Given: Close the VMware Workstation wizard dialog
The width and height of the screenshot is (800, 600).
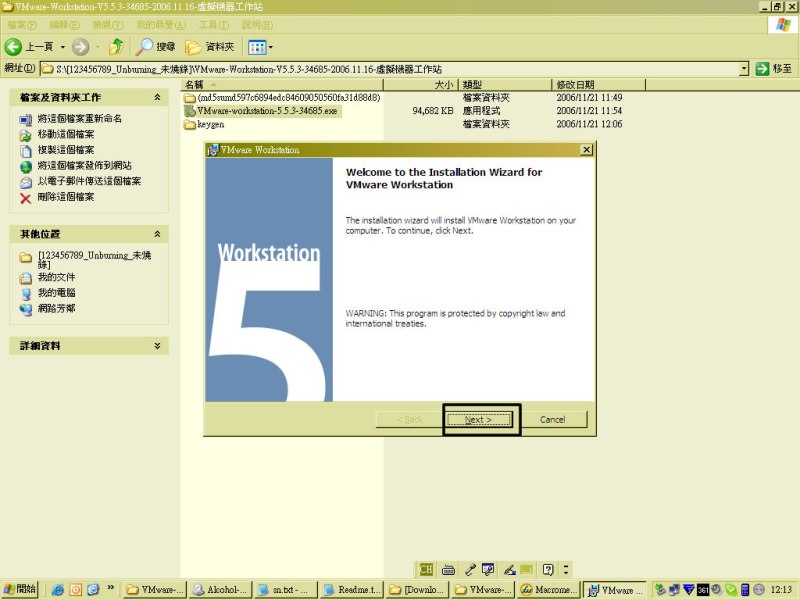Looking at the screenshot, I should click(586, 149).
